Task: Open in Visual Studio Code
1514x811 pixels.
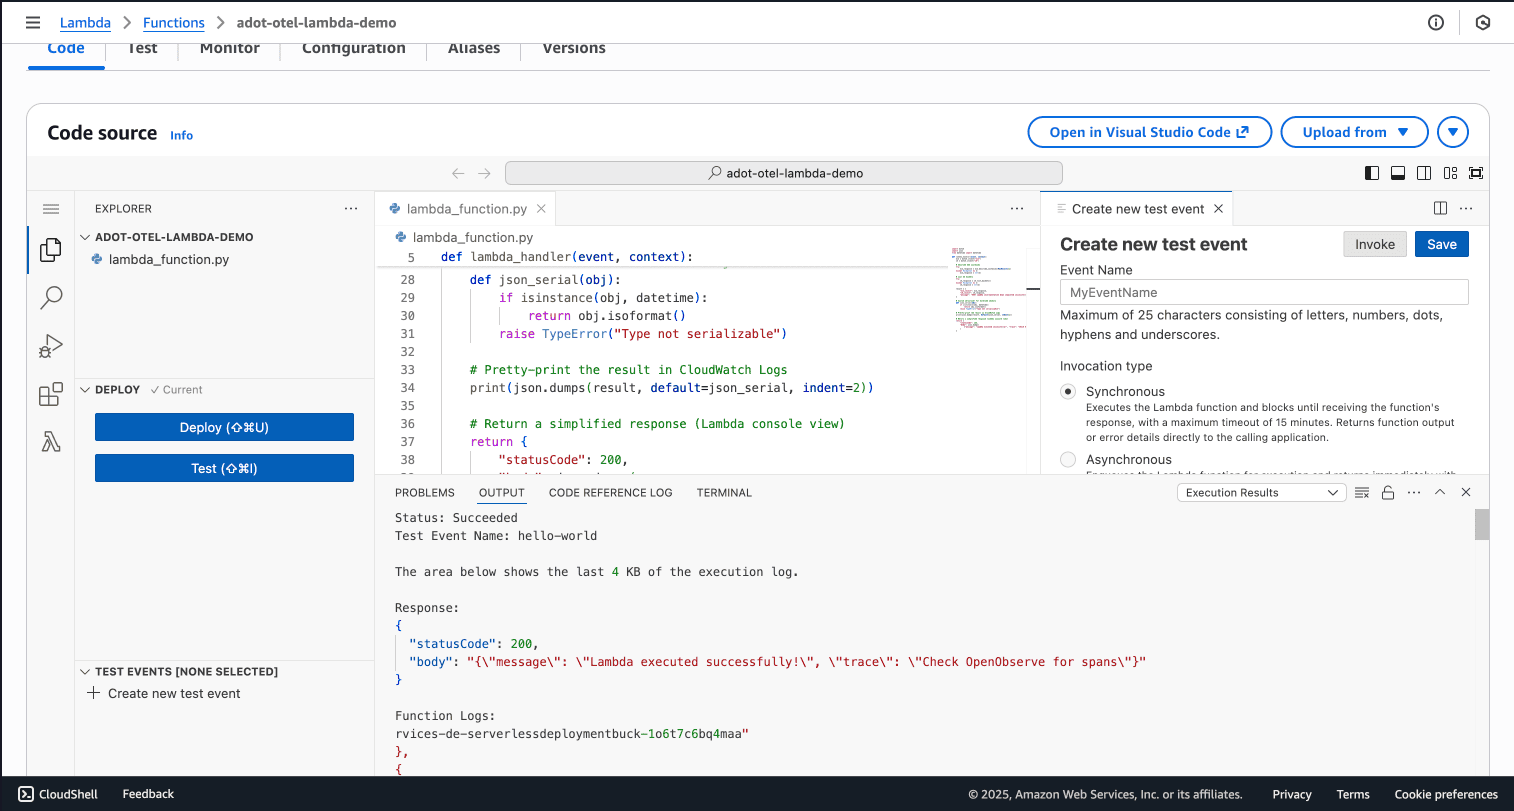Action: pos(1149,131)
